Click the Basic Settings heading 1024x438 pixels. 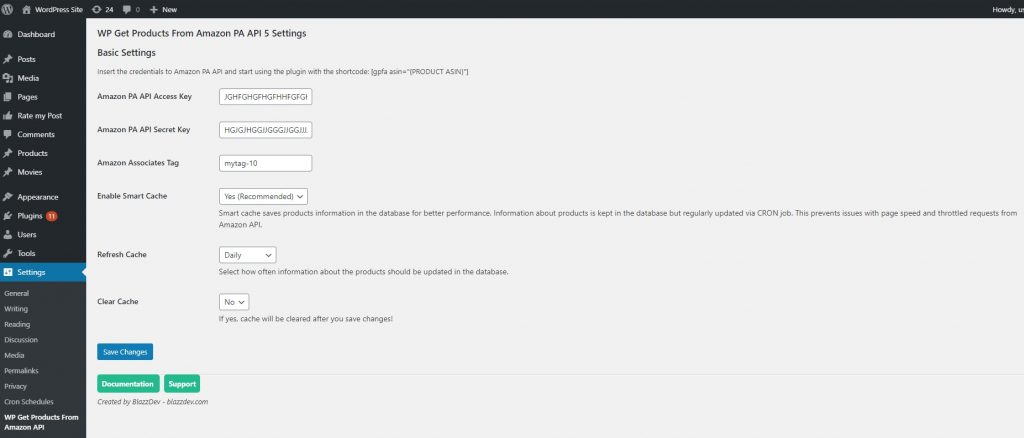(126, 52)
